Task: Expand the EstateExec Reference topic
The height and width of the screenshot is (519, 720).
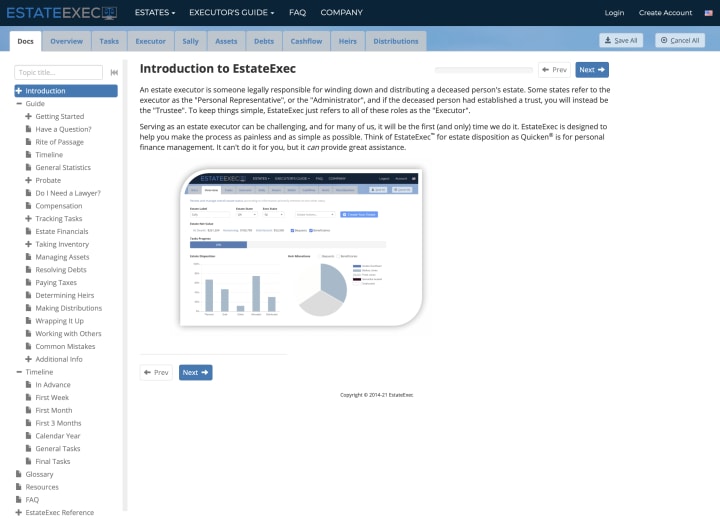Action: pos(18,513)
